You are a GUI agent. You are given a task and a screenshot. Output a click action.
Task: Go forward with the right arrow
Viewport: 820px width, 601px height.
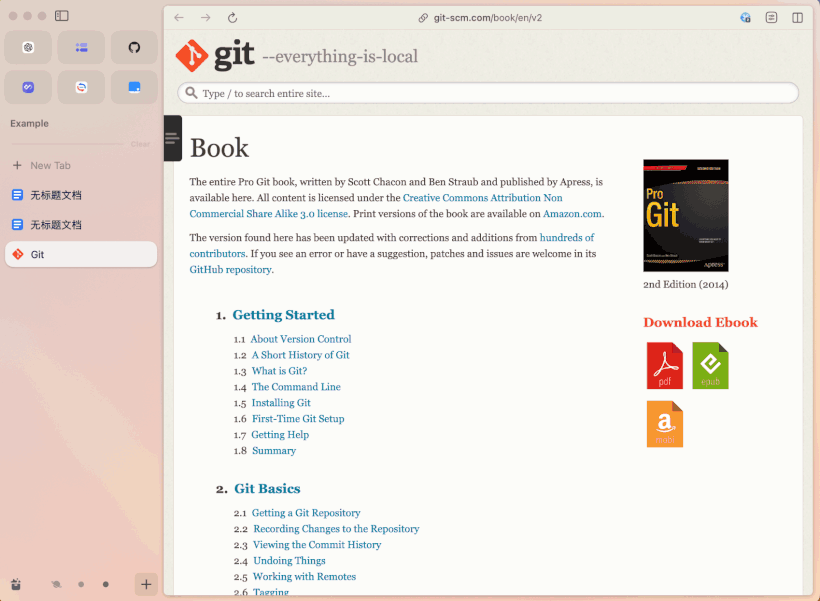coord(206,18)
